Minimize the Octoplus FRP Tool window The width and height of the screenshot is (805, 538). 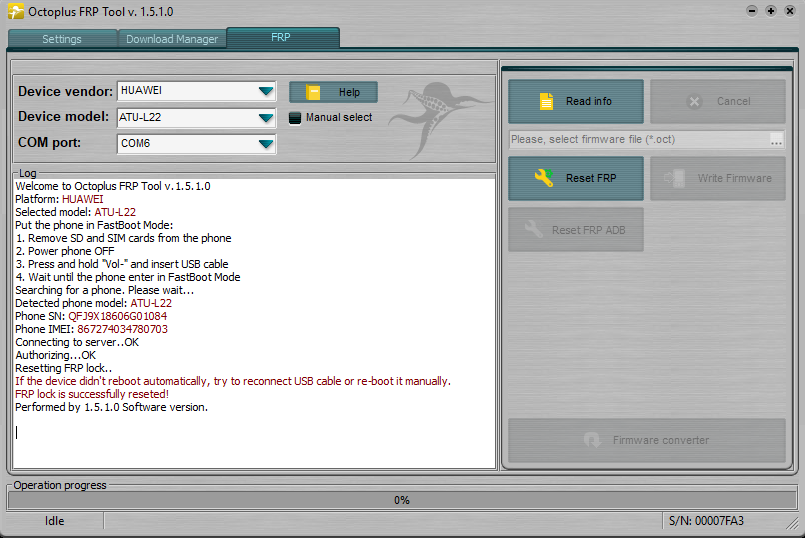pos(752,11)
